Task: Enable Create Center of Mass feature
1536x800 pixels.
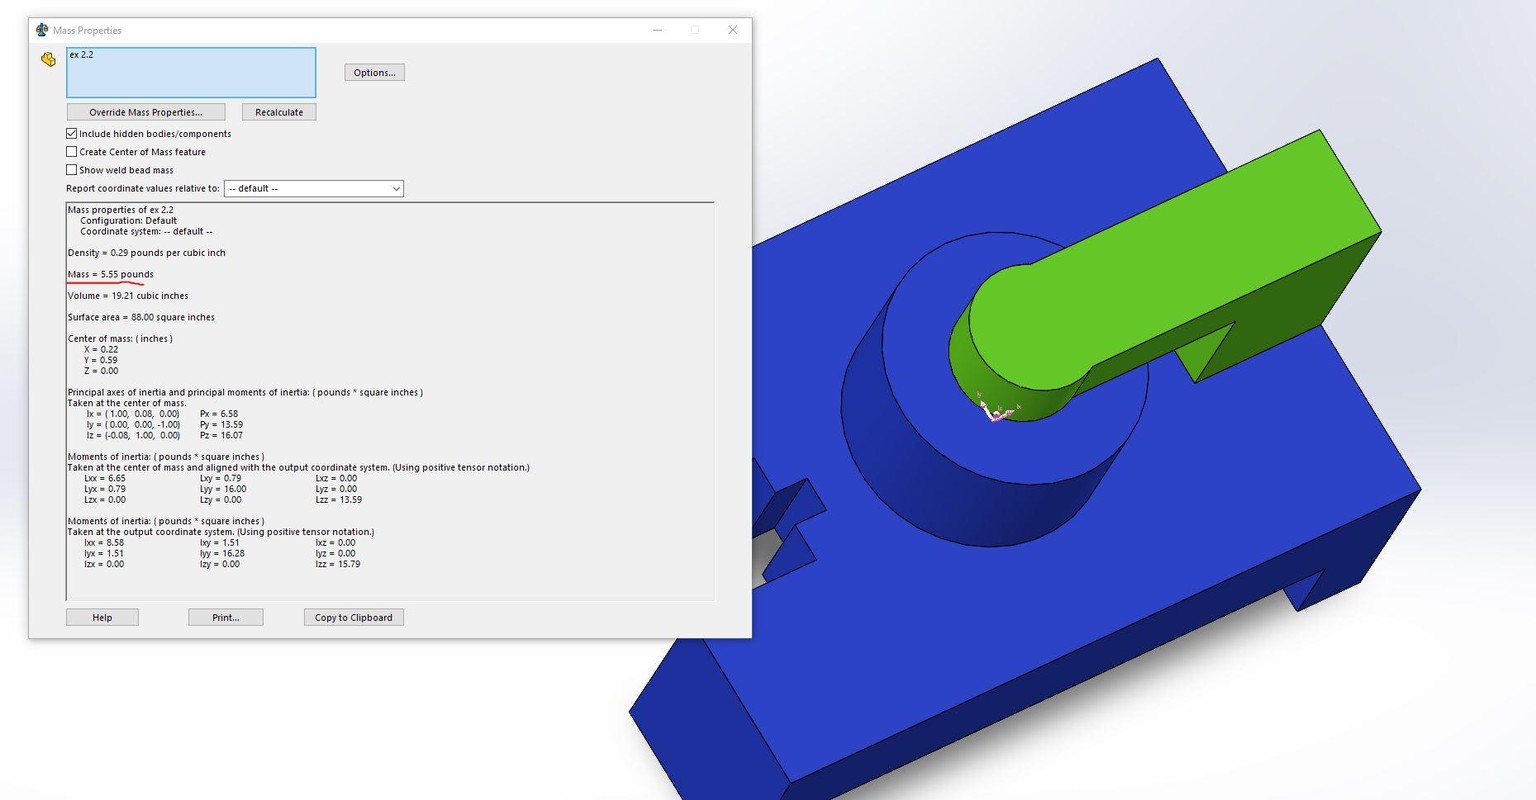Action: click(x=72, y=152)
